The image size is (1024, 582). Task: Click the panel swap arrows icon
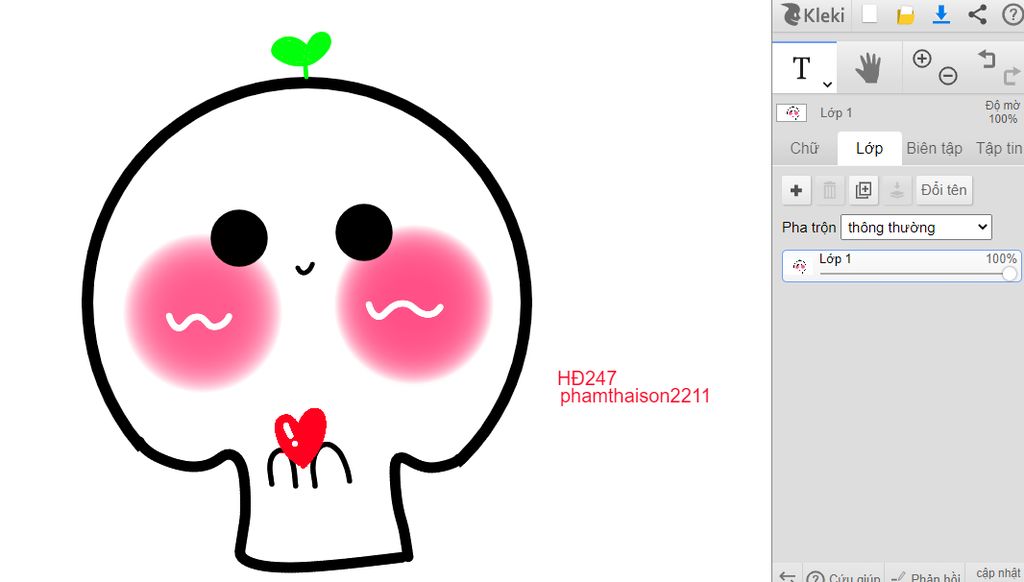(788, 576)
